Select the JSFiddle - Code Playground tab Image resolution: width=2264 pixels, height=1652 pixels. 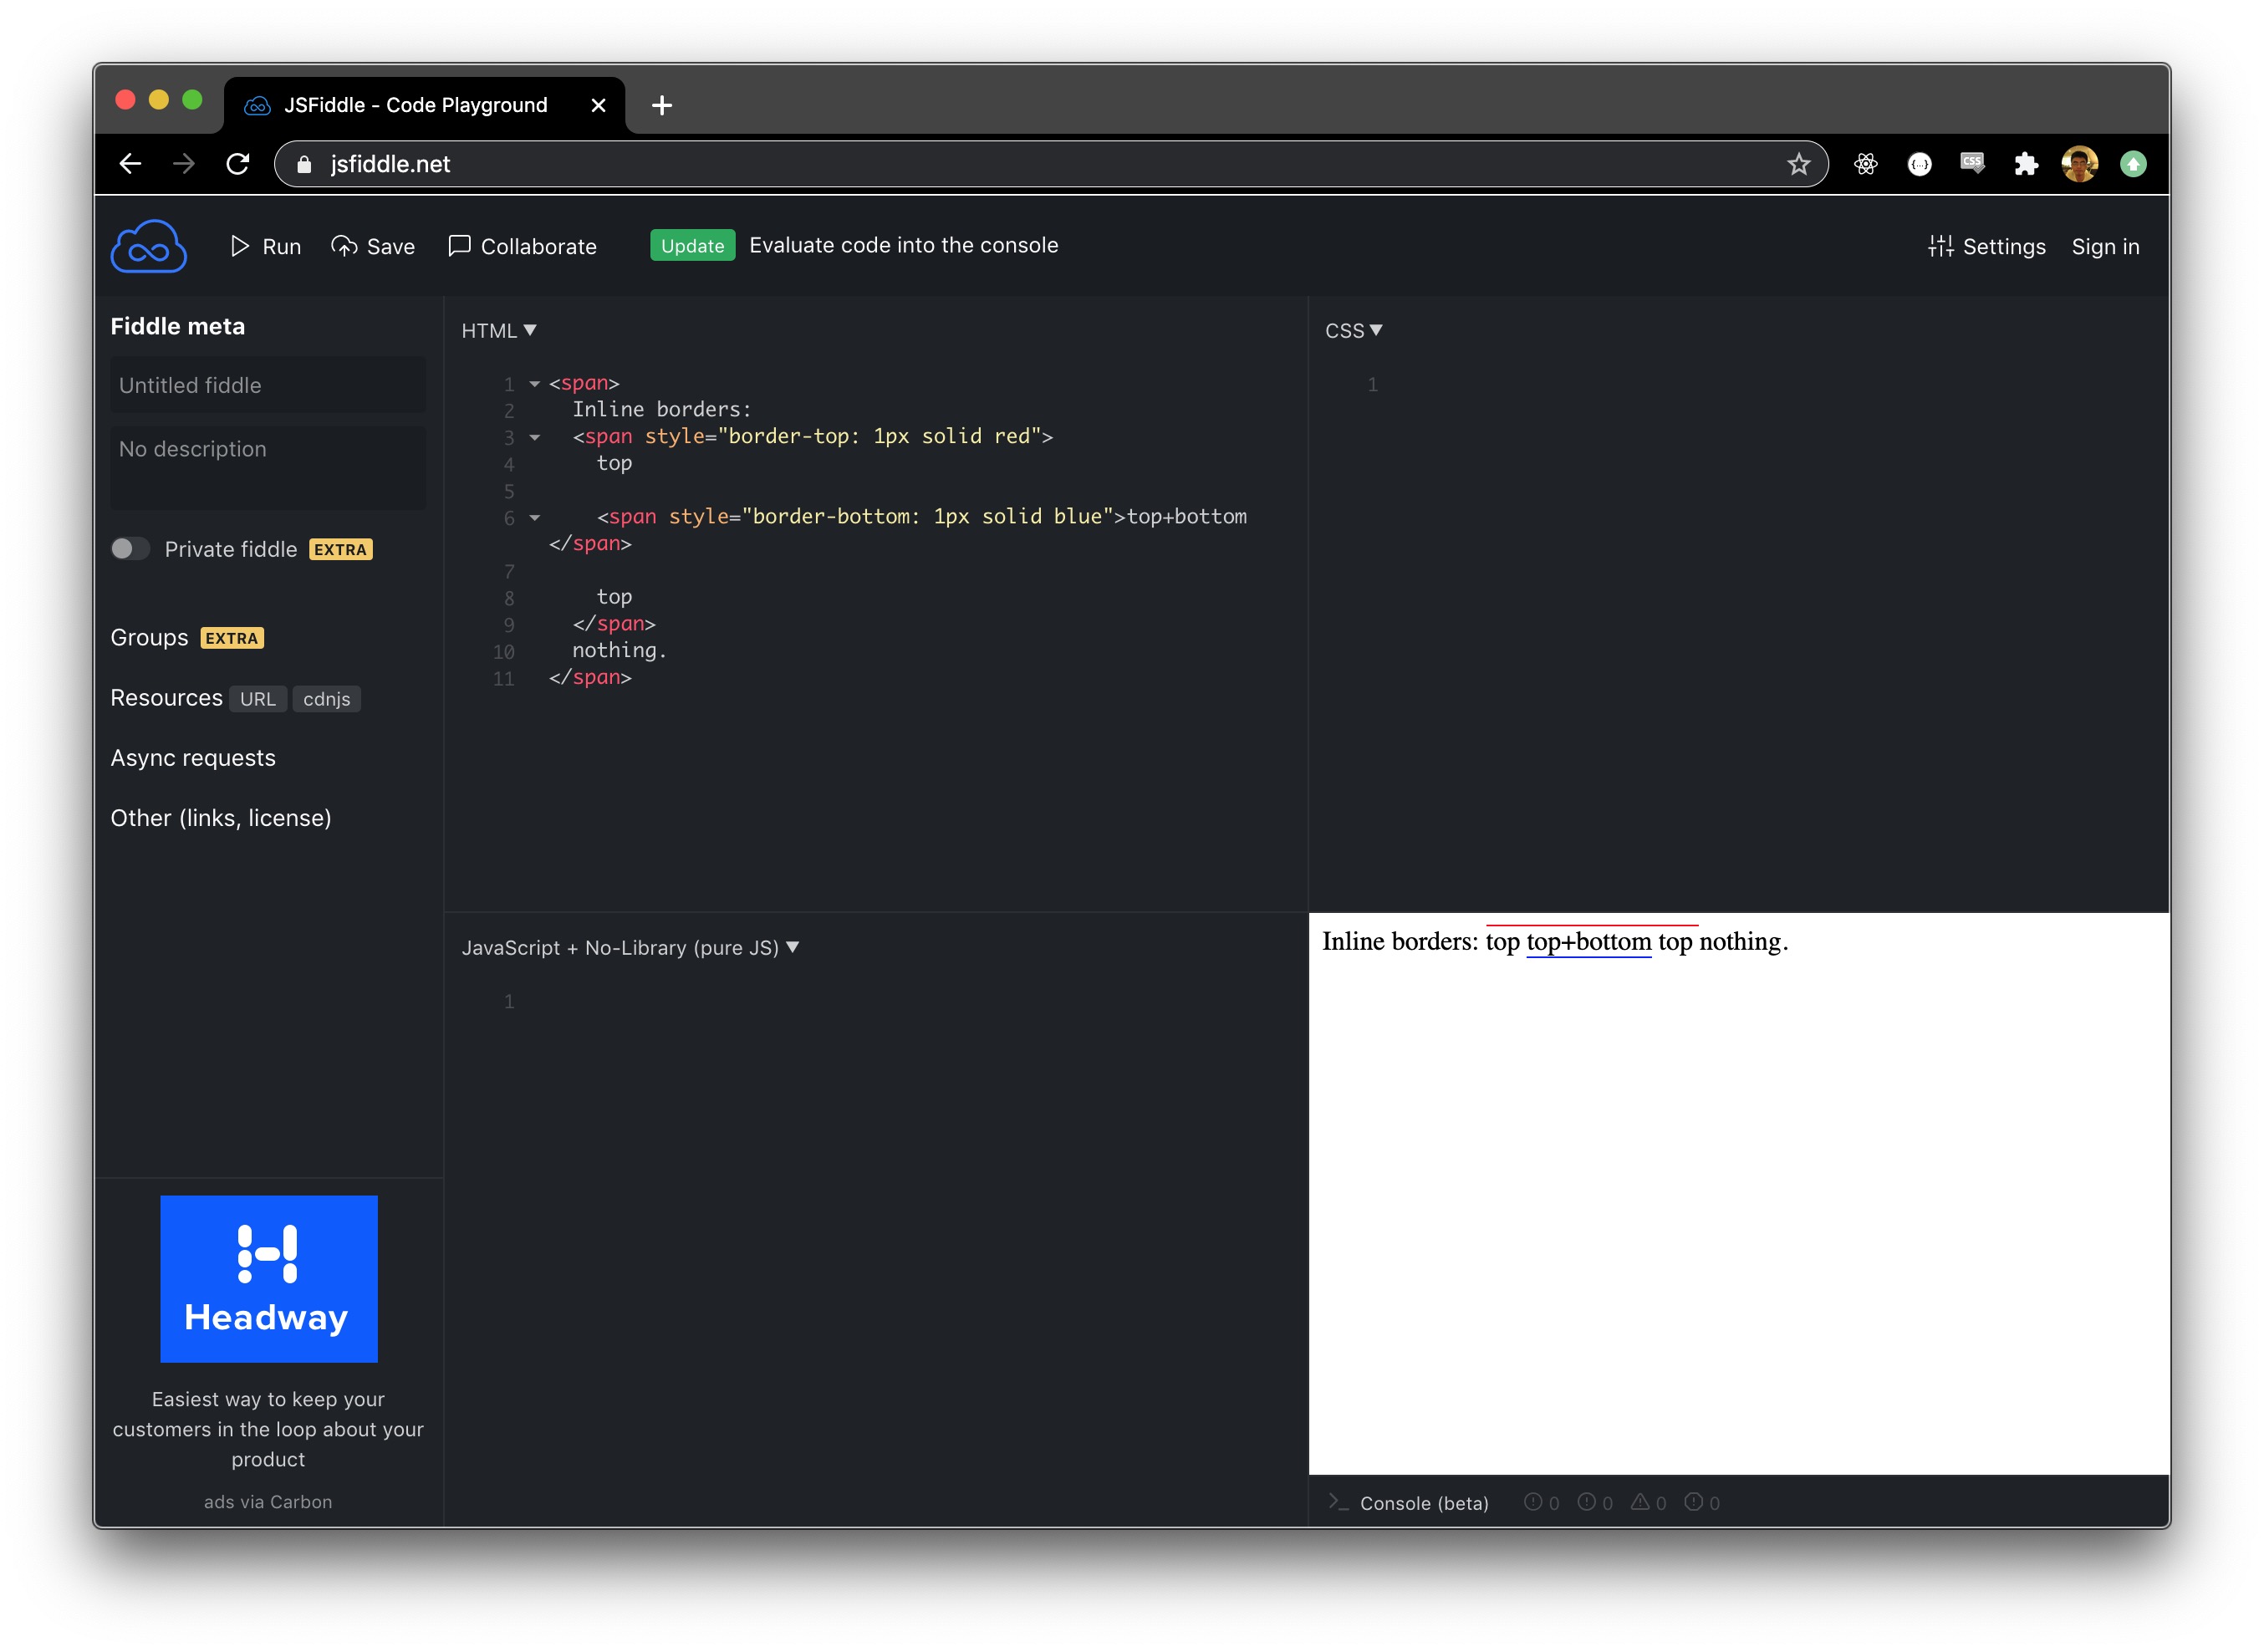point(418,105)
